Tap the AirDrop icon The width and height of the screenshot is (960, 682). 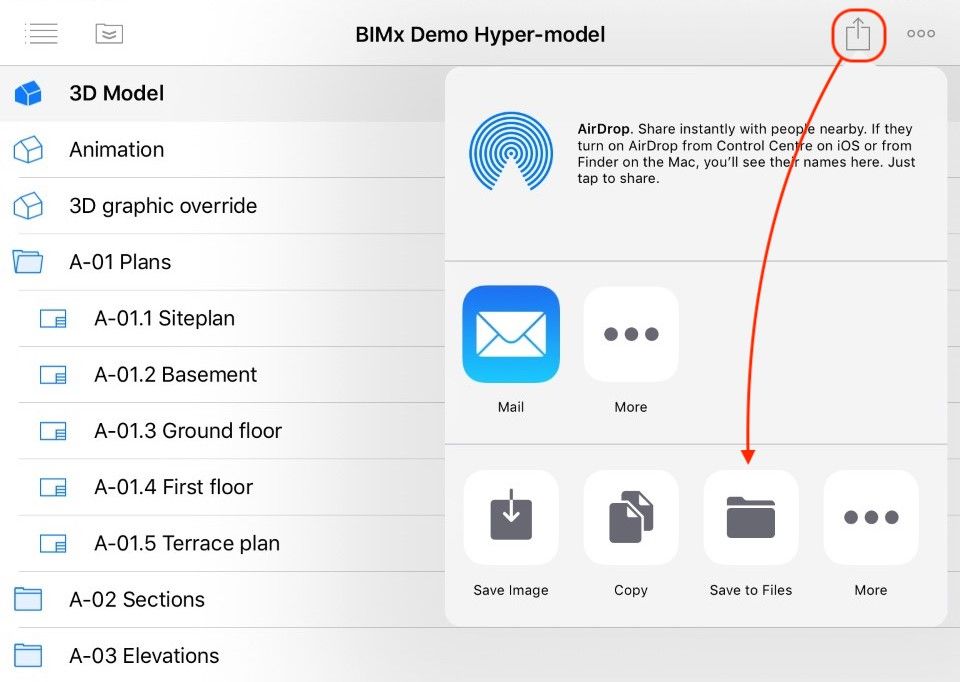(x=511, y=151)
